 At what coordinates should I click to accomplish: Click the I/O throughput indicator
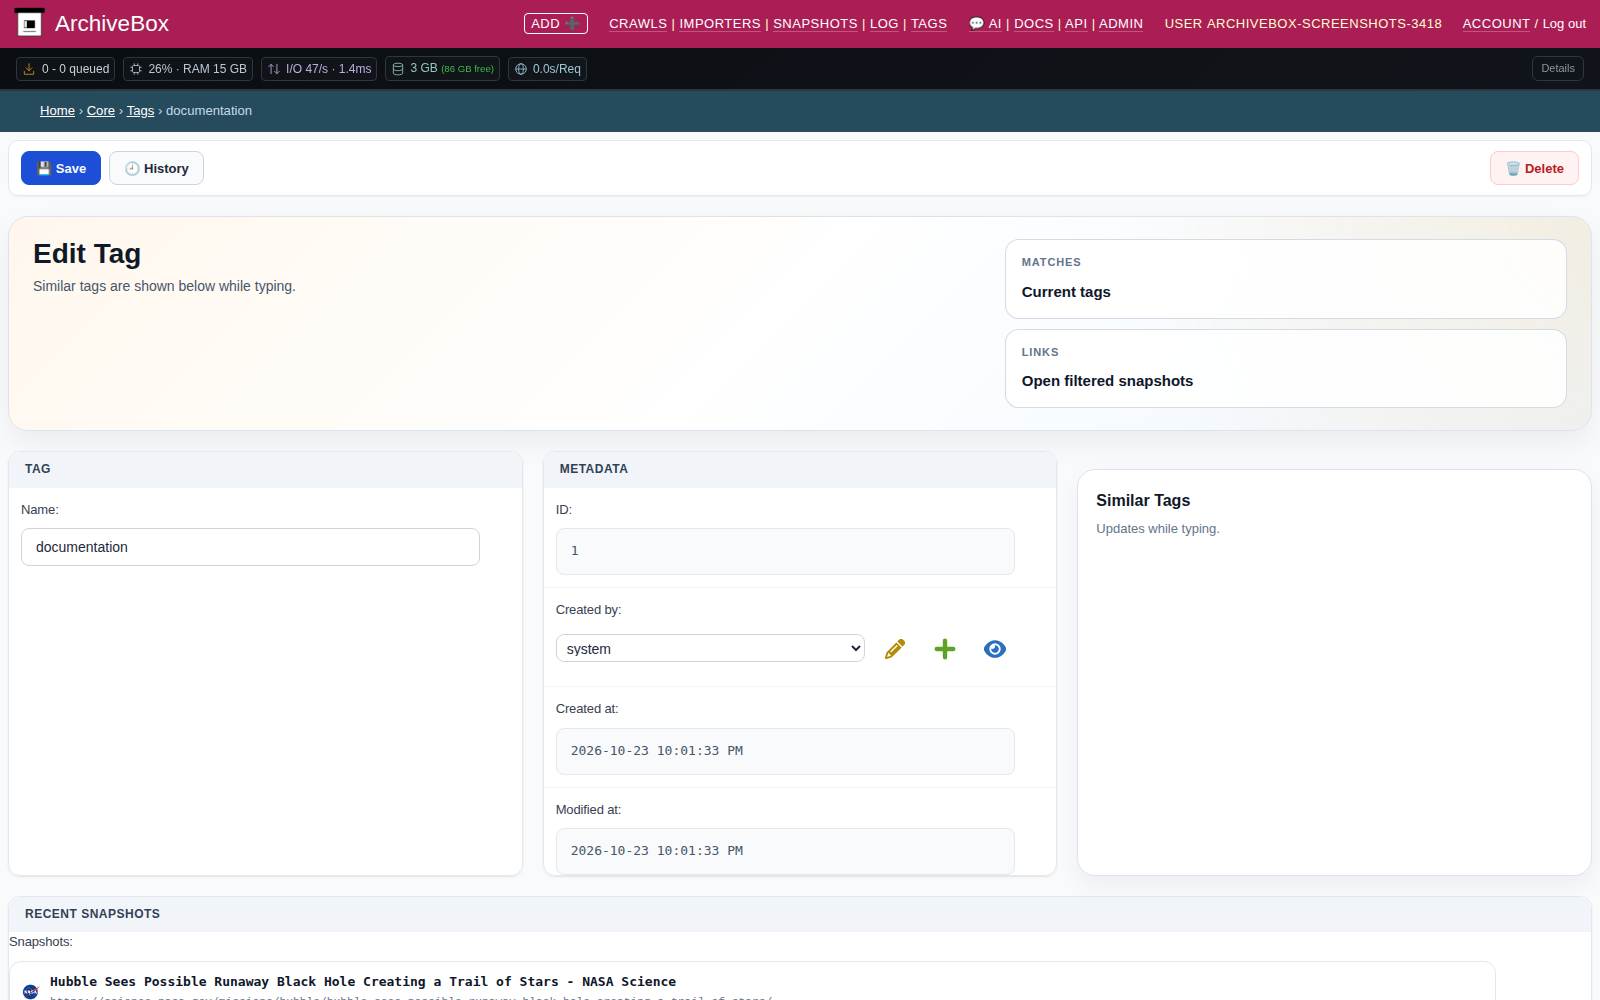click(319, 69)
